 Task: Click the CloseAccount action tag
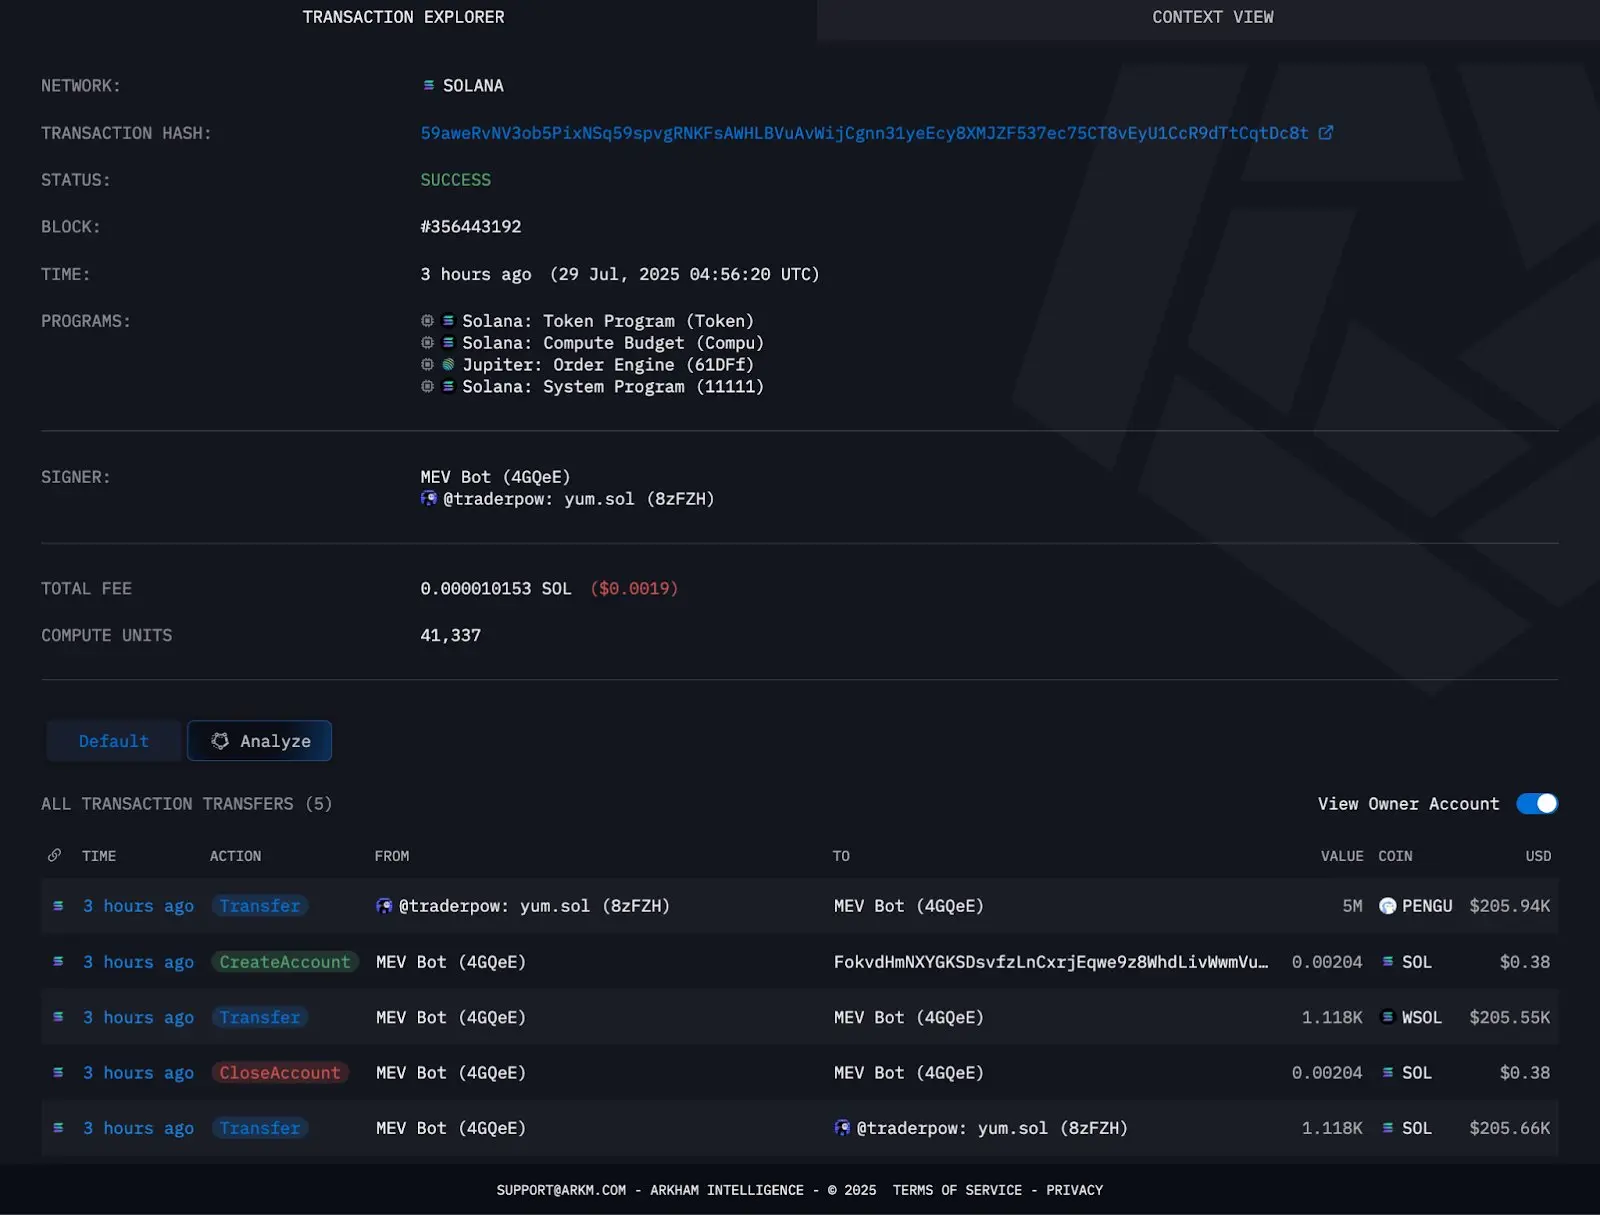[280, 1073]
